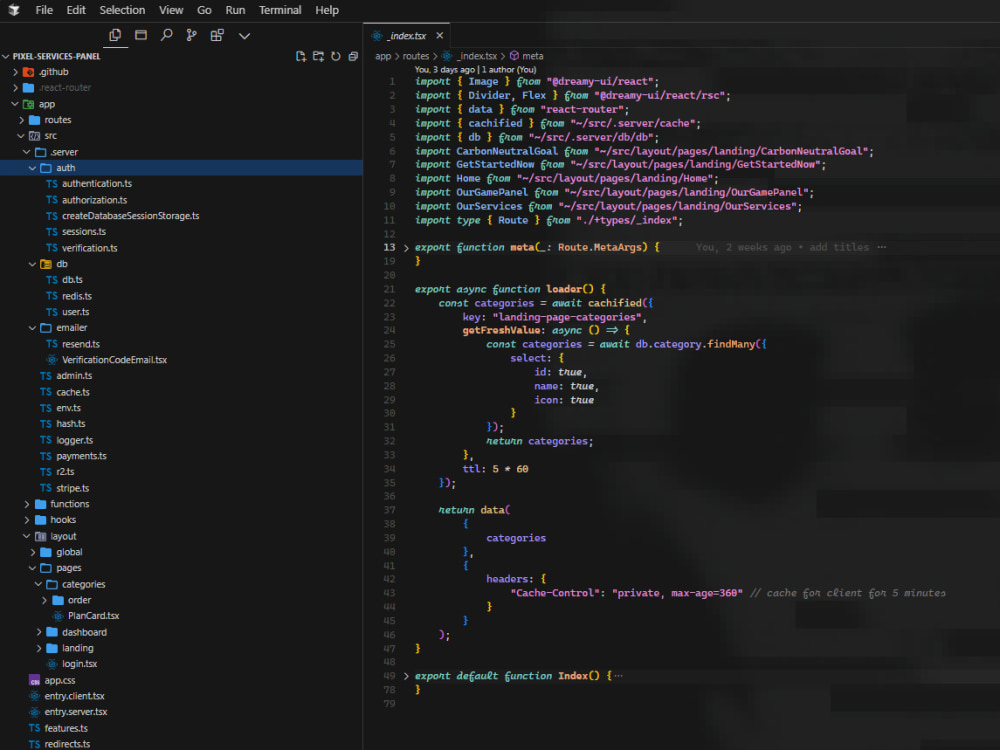This screenshot has width=1000, height=750.
Task: Expand the .react-router folder
Action: 16,88
